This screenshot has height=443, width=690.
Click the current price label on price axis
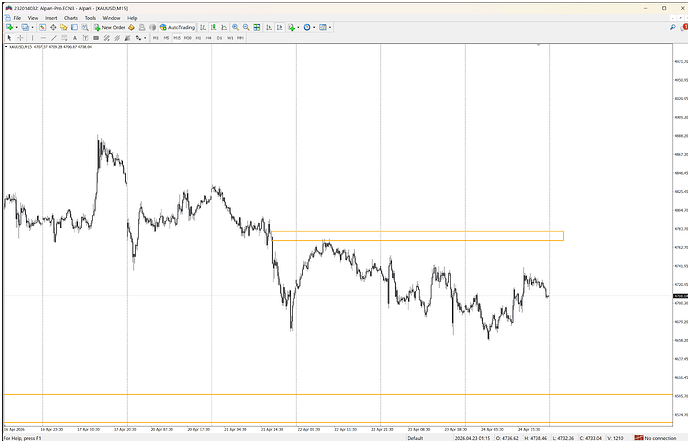coord(681,296)
